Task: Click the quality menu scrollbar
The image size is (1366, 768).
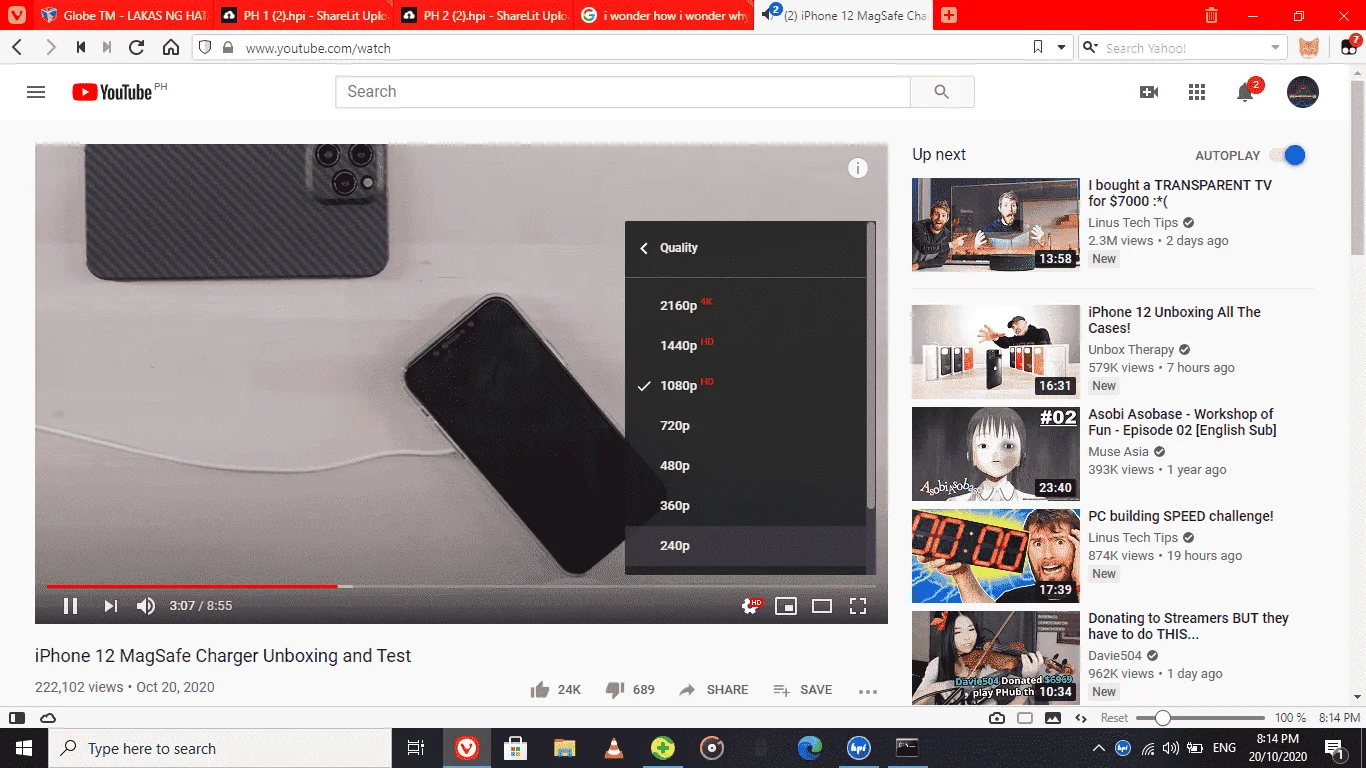Action: point(870,365)
